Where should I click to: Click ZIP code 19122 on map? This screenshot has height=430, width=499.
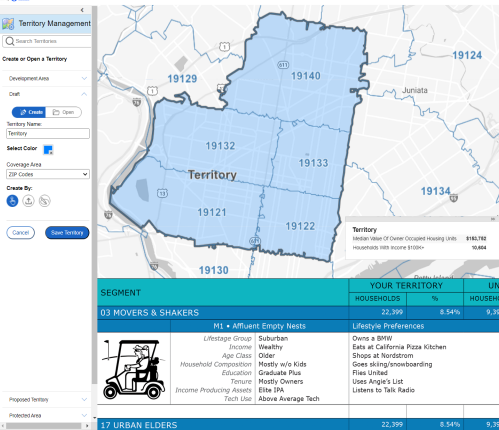[x=300, y=226]
